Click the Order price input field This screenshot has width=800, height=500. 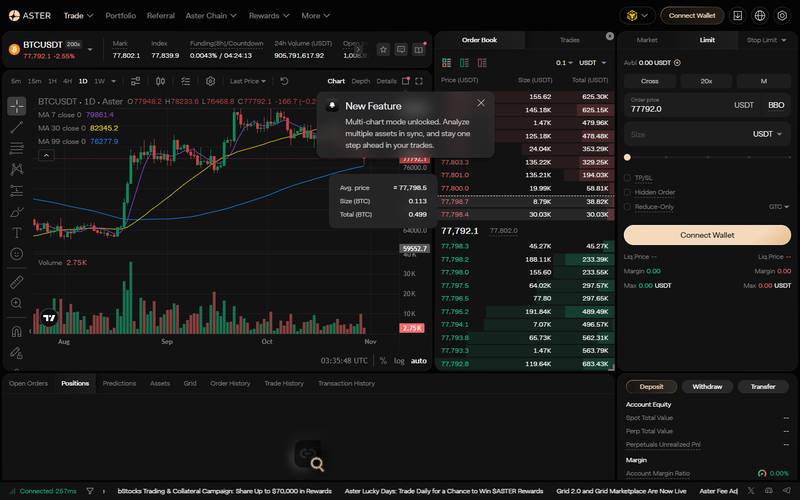click(x=707, y=105)
